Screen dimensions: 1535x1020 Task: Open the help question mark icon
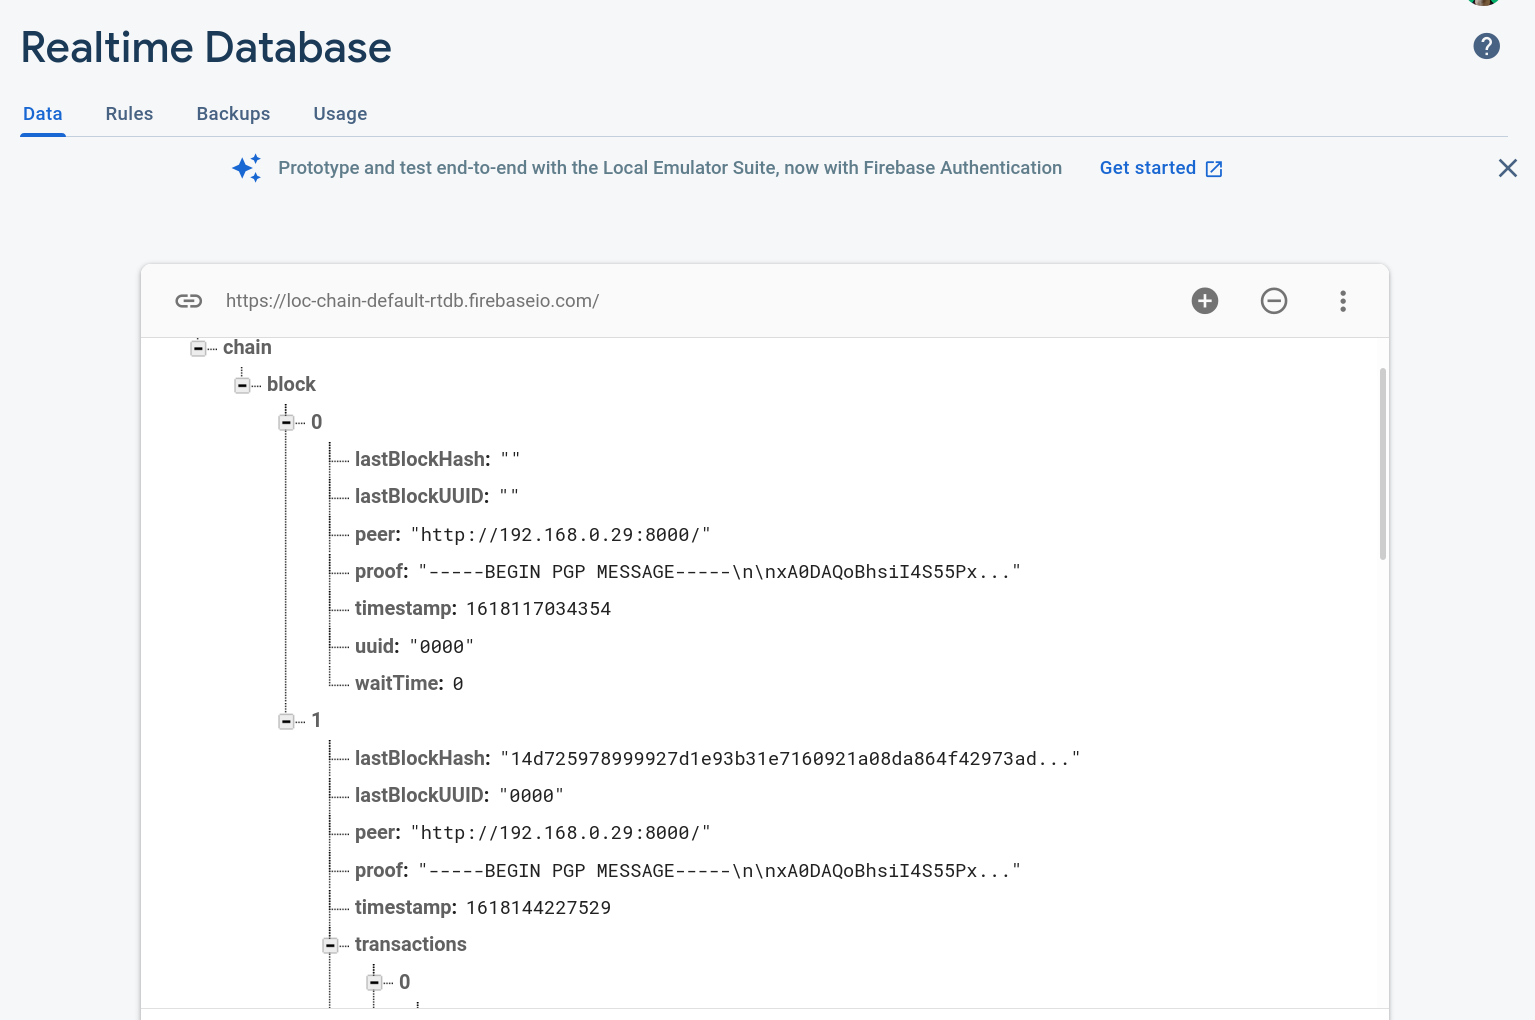coord(1486,46)
